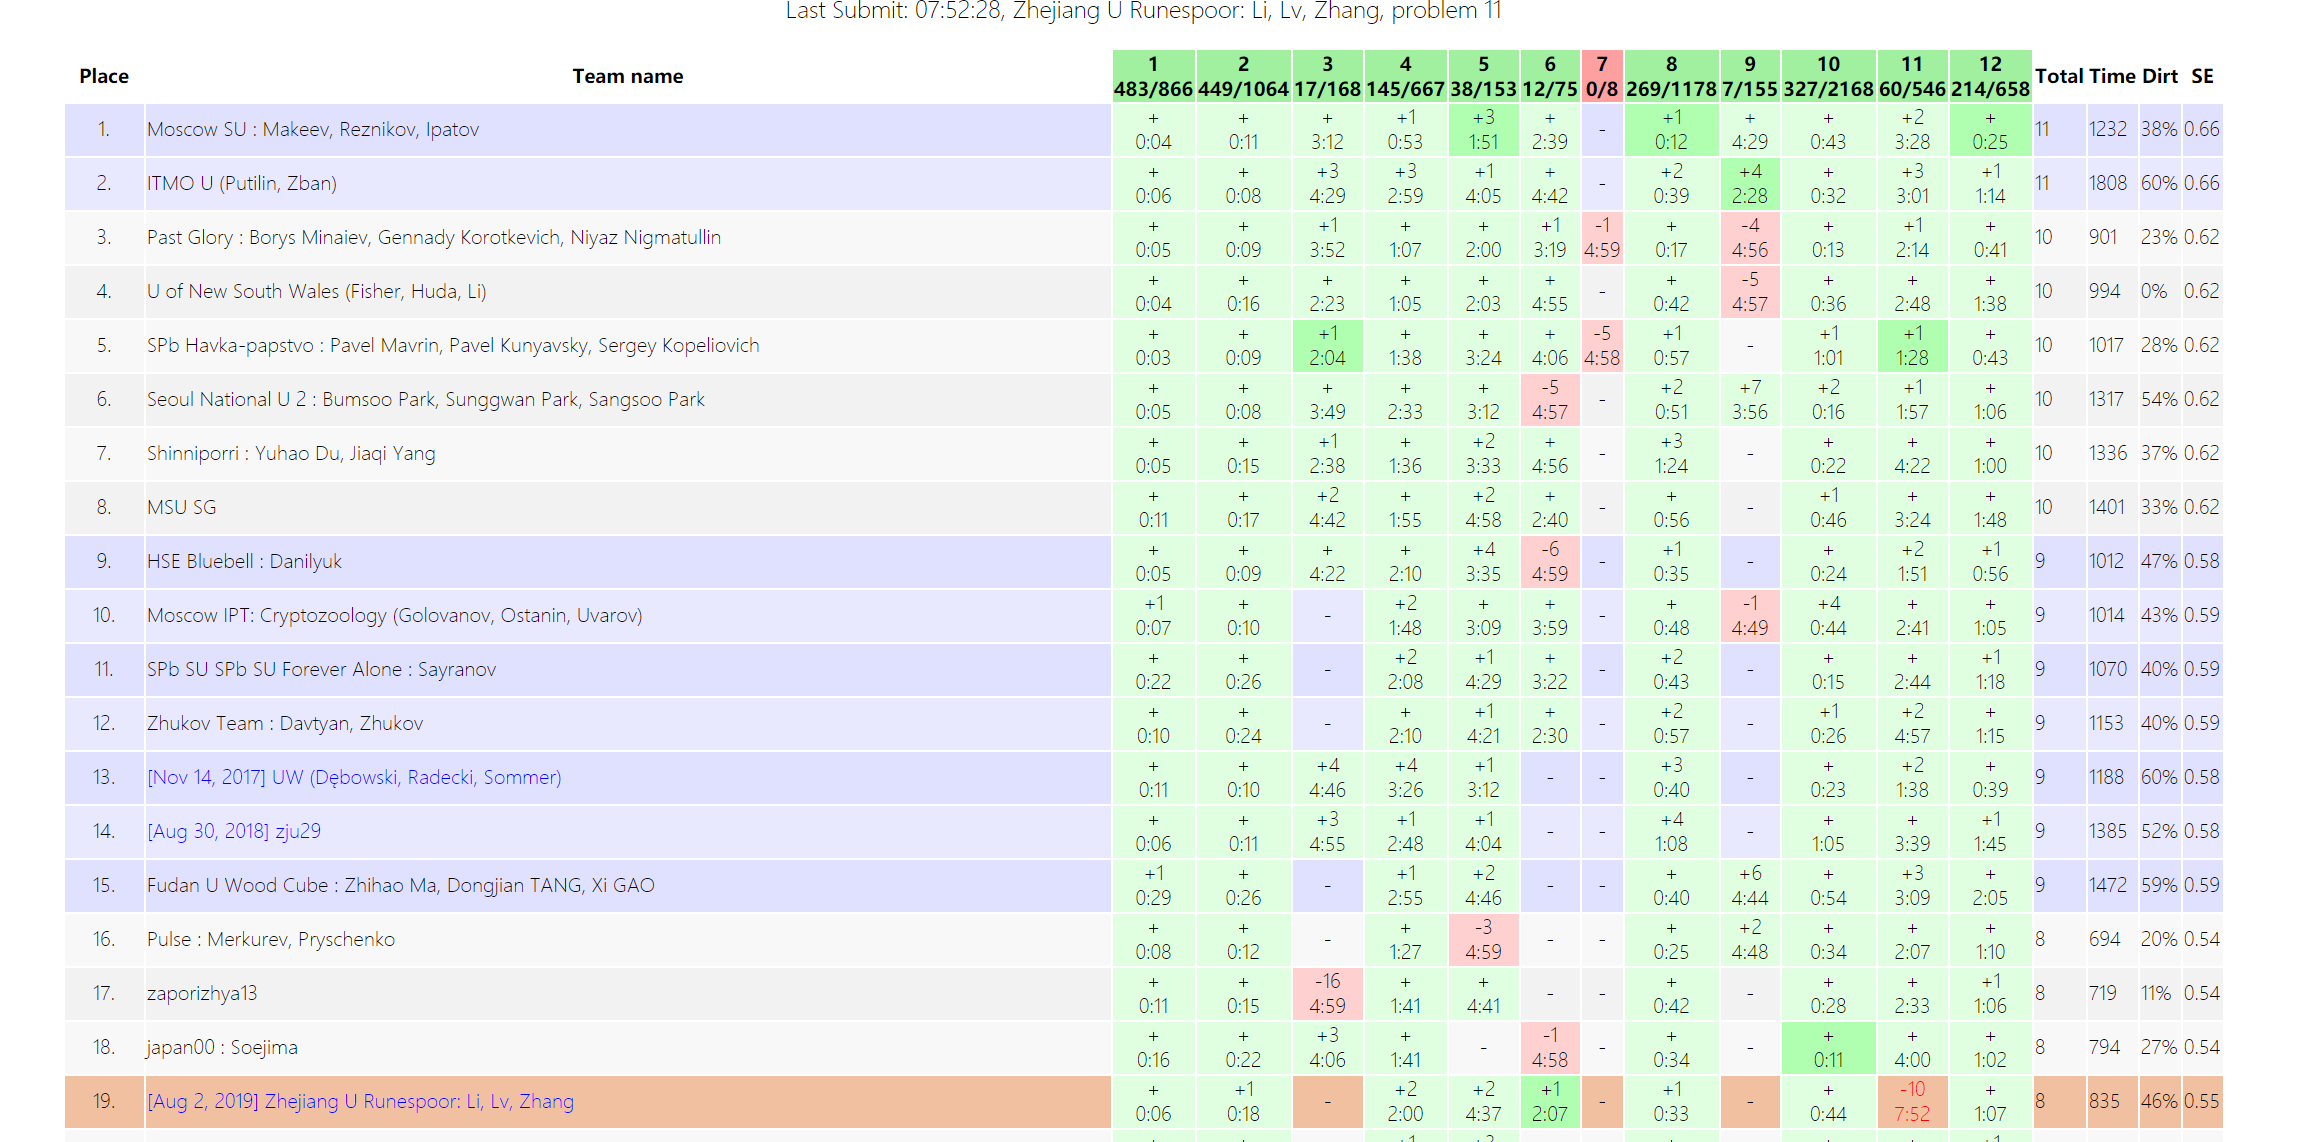Click the Place column header
Image resolution: width=2317 pixels, height=1142 pixels.
[x=104, y=76]
